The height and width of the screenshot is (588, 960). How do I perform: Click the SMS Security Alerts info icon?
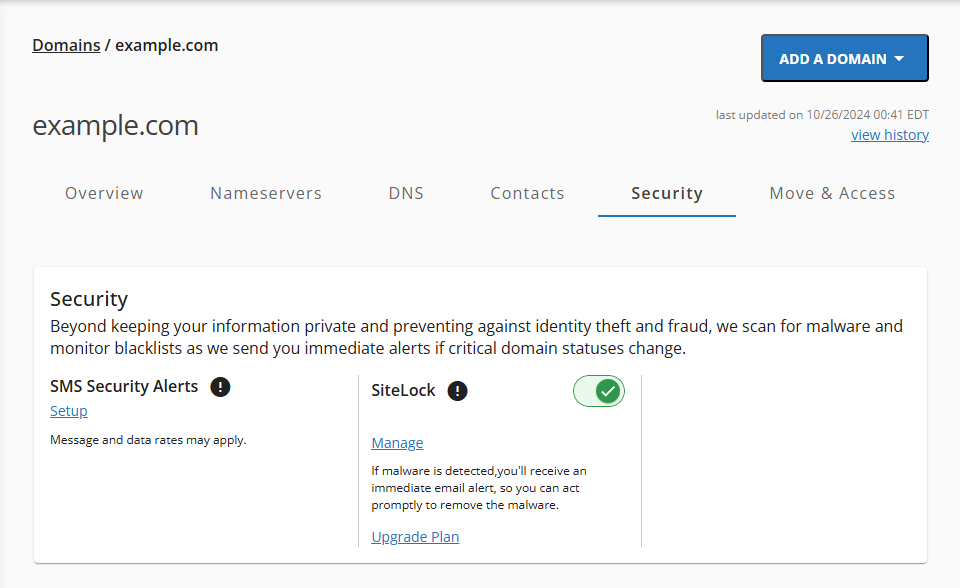(x=220, y=387)
